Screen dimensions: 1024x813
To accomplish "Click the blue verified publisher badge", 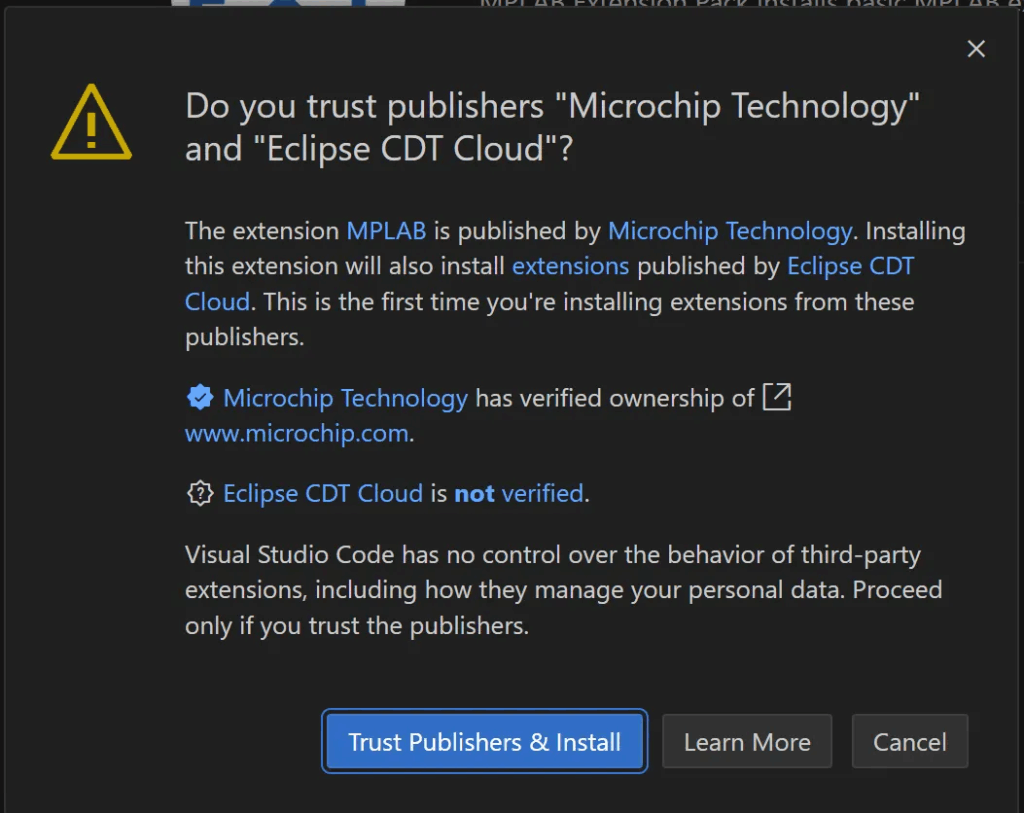I will (200, 398).
